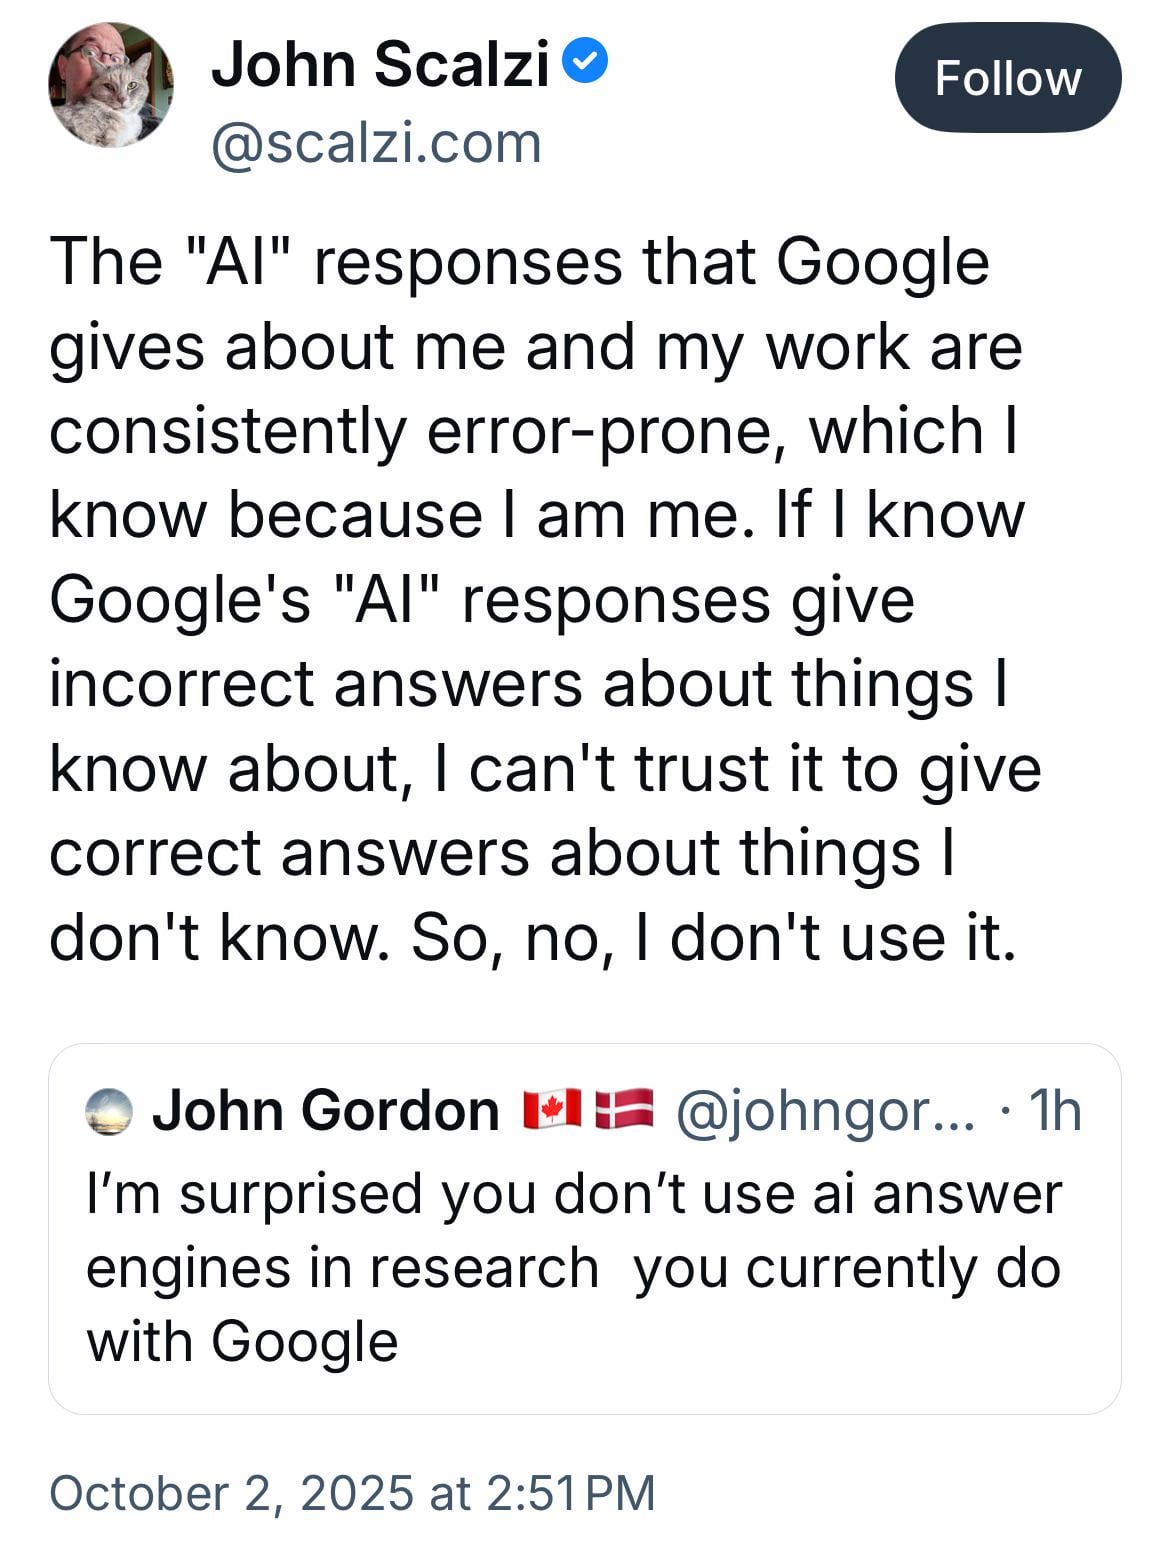Click the blue verified checkmark badge
The width and height of the screenshot is (1170, 1545).
click(586, 64)
